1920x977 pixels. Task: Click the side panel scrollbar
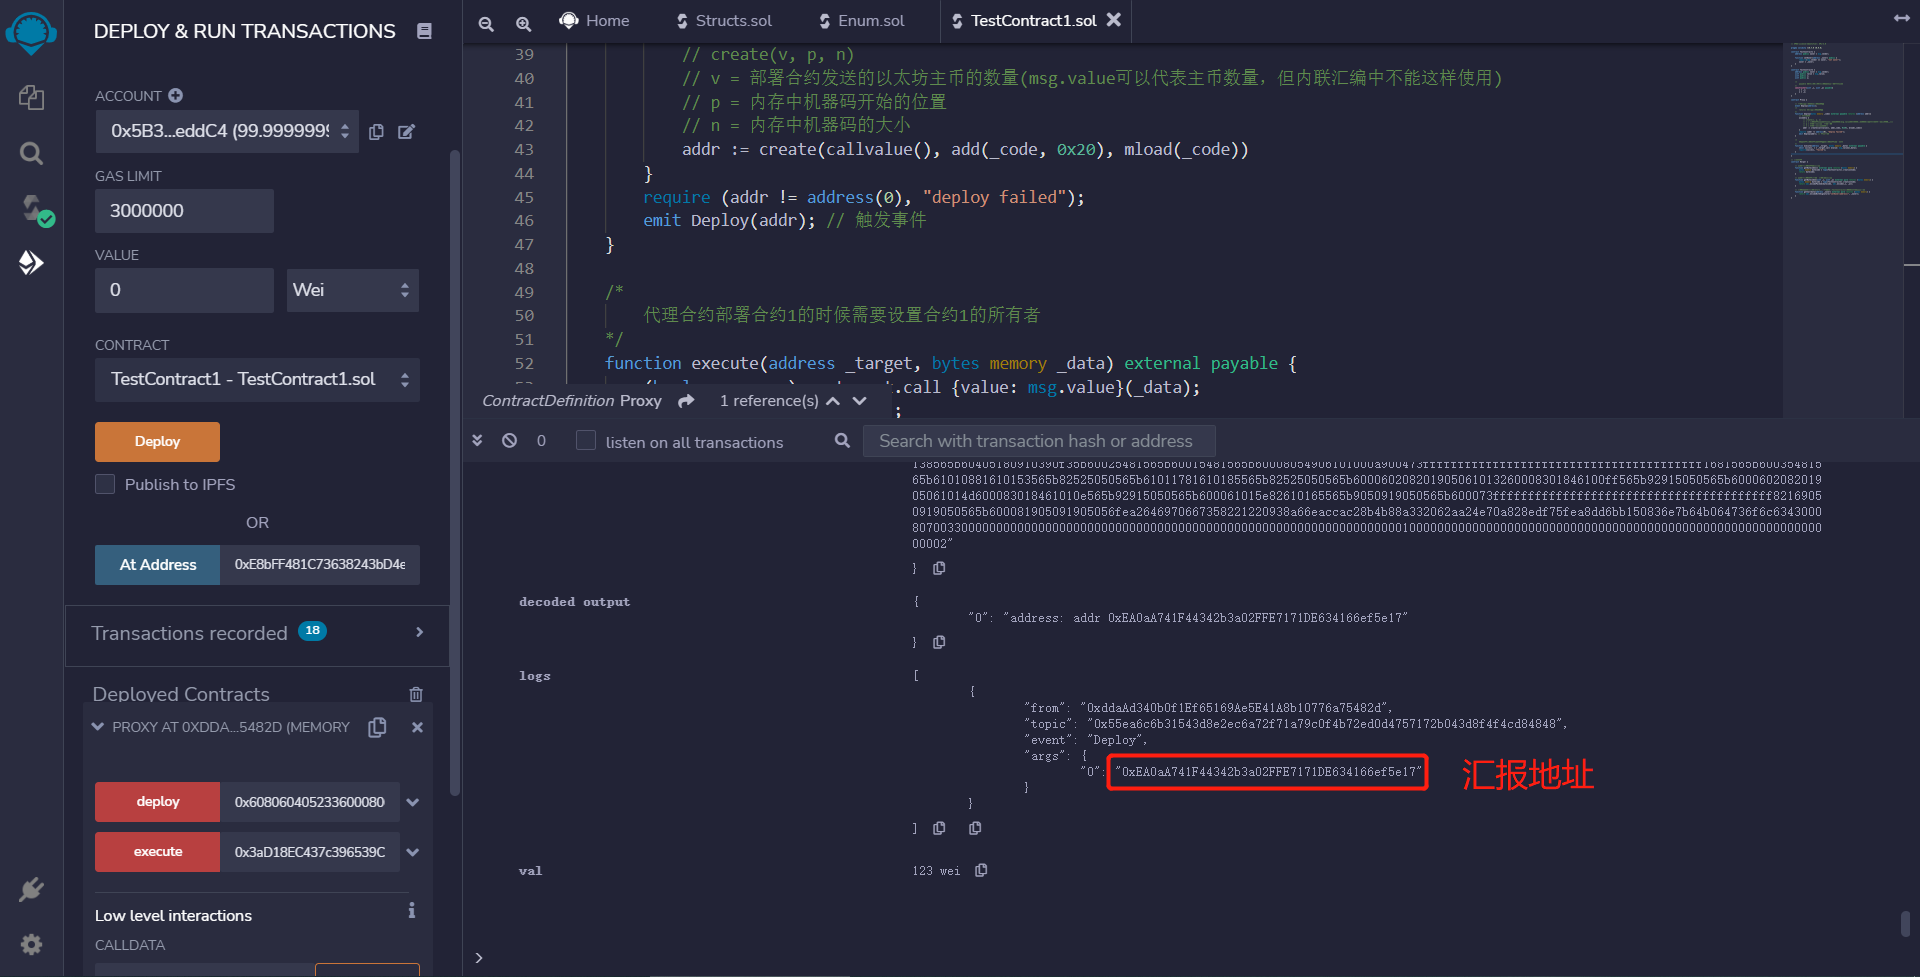click(x=455, y=472)
